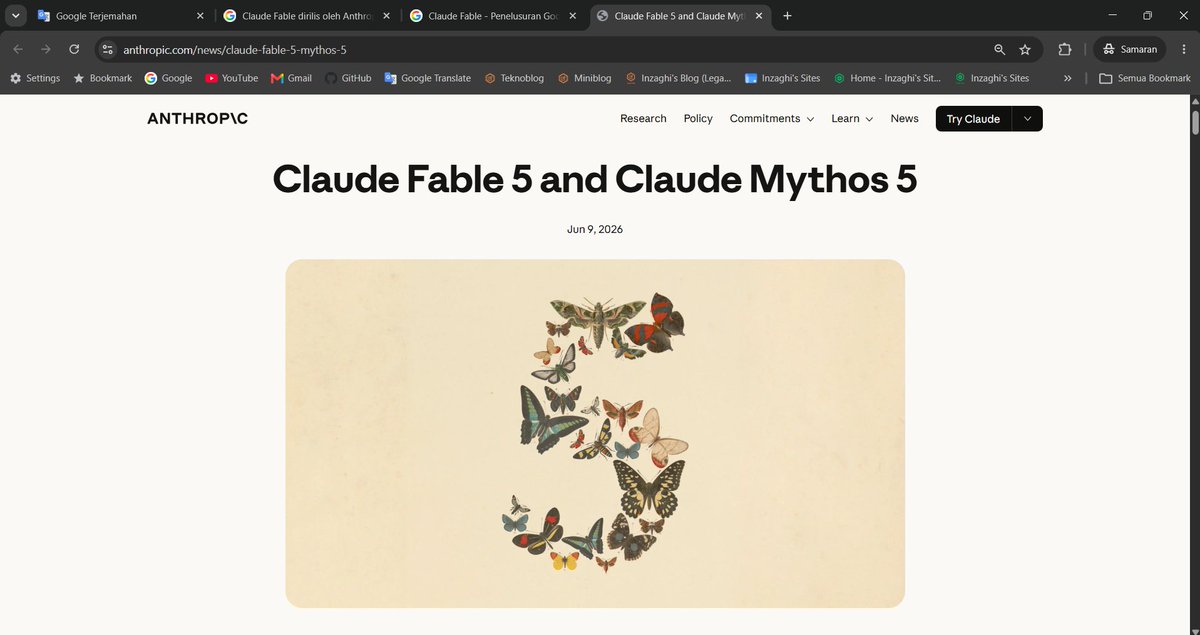Open the GitHub bookmark

point(348,78)
